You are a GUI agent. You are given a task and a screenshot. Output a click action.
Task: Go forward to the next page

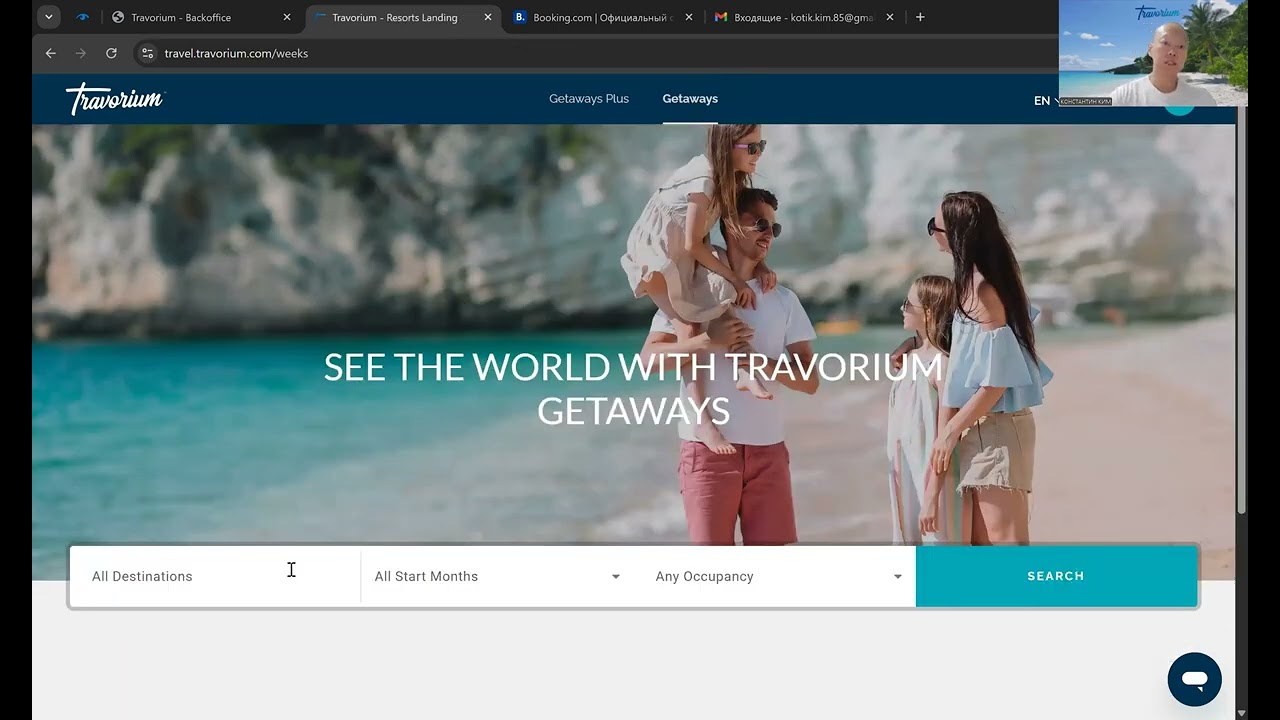click(x=81, y=53)
